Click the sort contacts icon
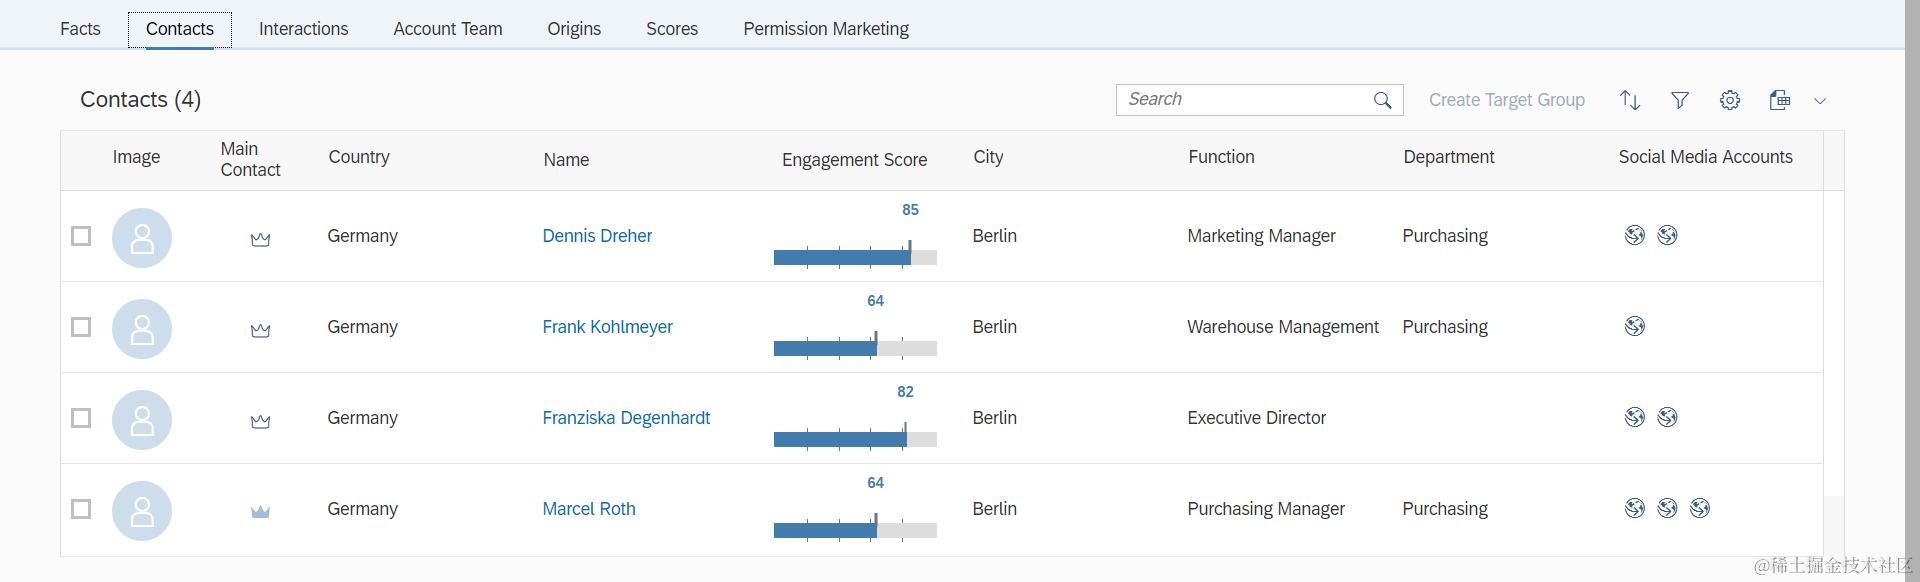 pos(1630,100)
